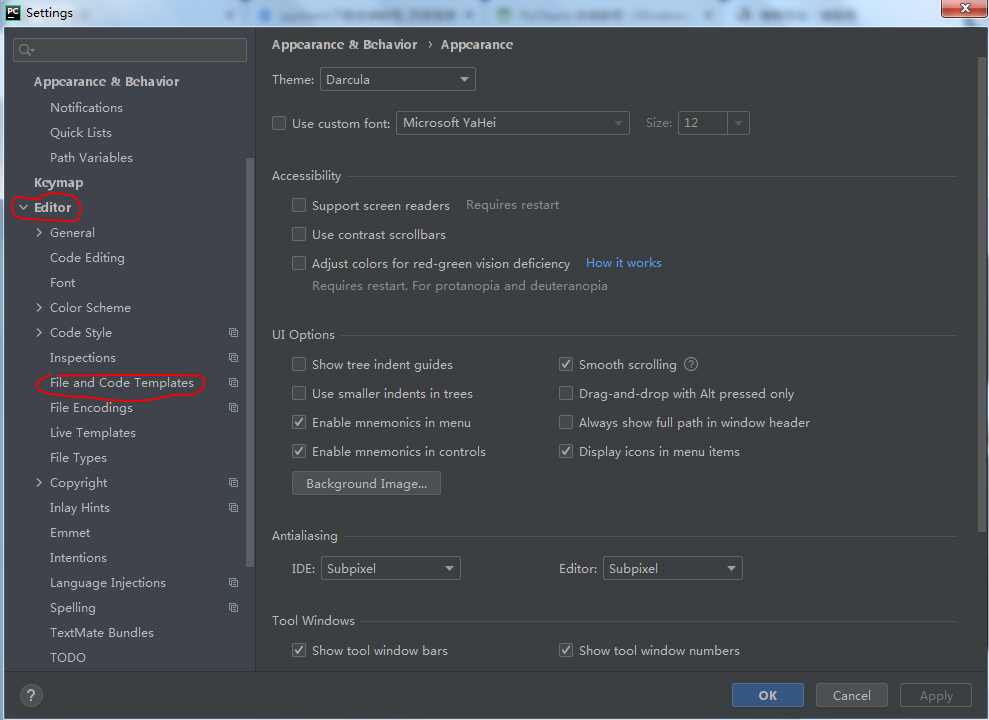Screen dimensions: 989x720
Task: Select Notifications in settings tree
Action: [x=86, y=107]
